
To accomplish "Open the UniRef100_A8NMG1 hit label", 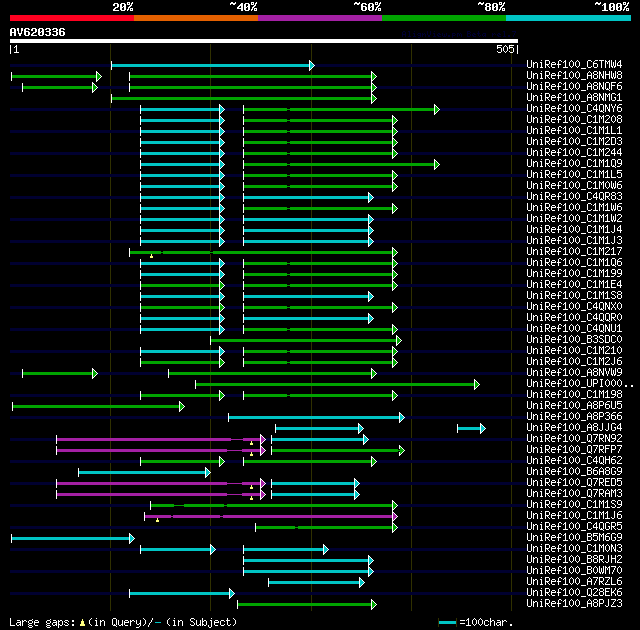I will [574, 98].
